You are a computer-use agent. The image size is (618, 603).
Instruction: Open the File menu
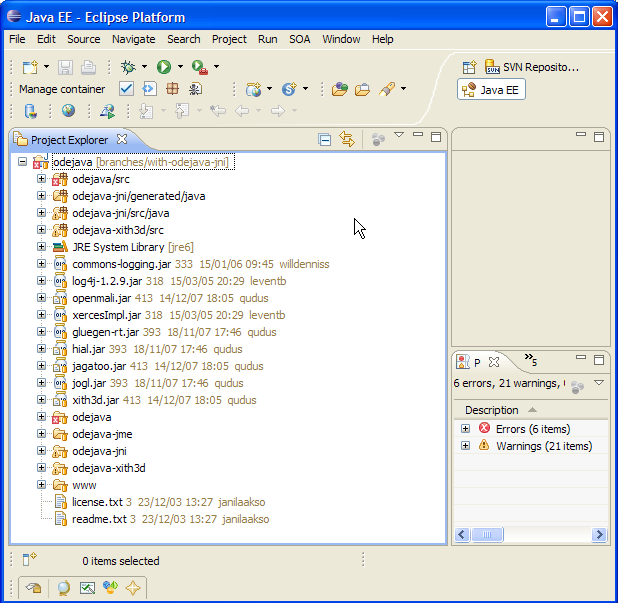[x=17, y=39]
